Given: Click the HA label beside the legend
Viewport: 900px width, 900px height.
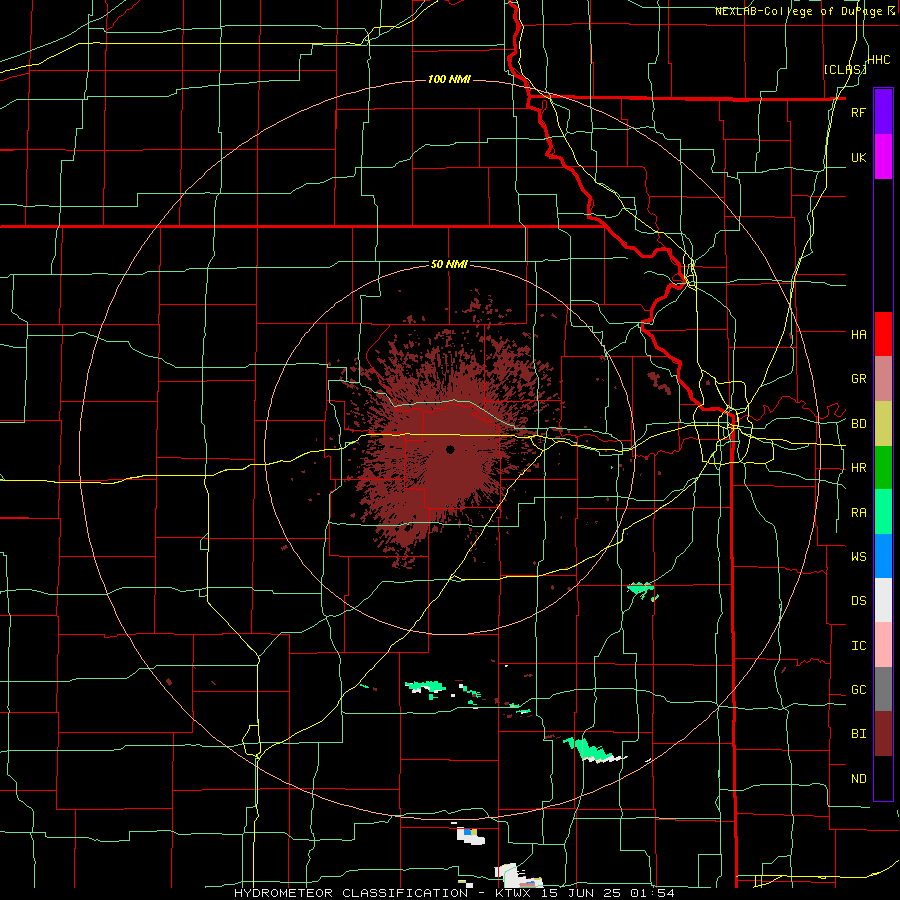Looking at the screenshot, I should 858,334.
